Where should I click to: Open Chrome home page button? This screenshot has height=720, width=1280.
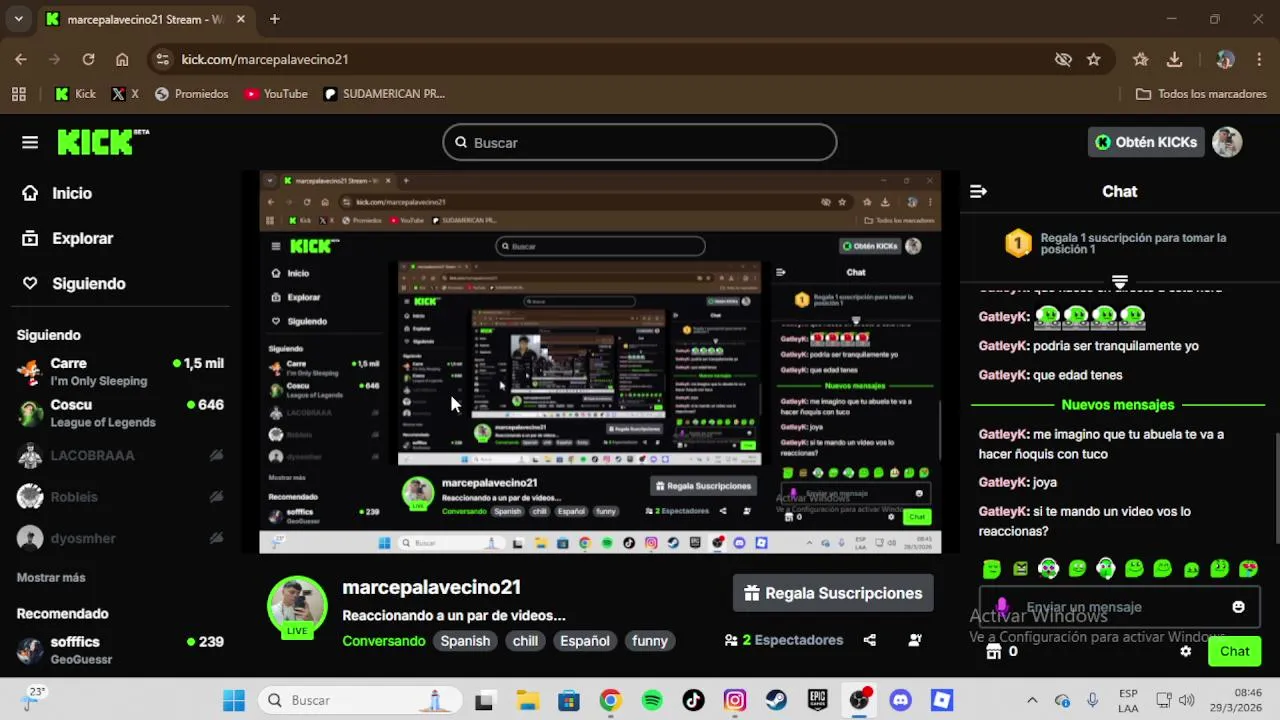[x=122, y=59]
